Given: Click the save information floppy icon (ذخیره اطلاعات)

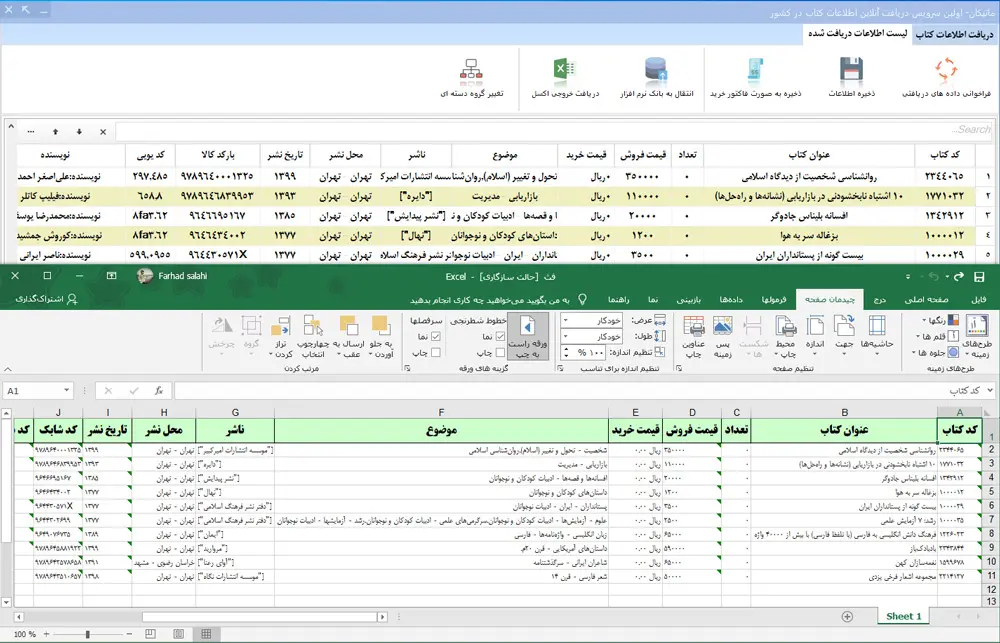Looking at the screenshot, I should [x=851, y=69].
